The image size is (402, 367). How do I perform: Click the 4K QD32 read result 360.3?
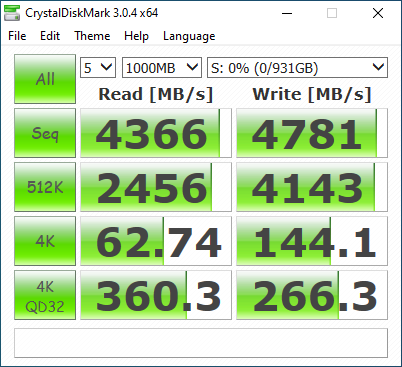point(156,295)
